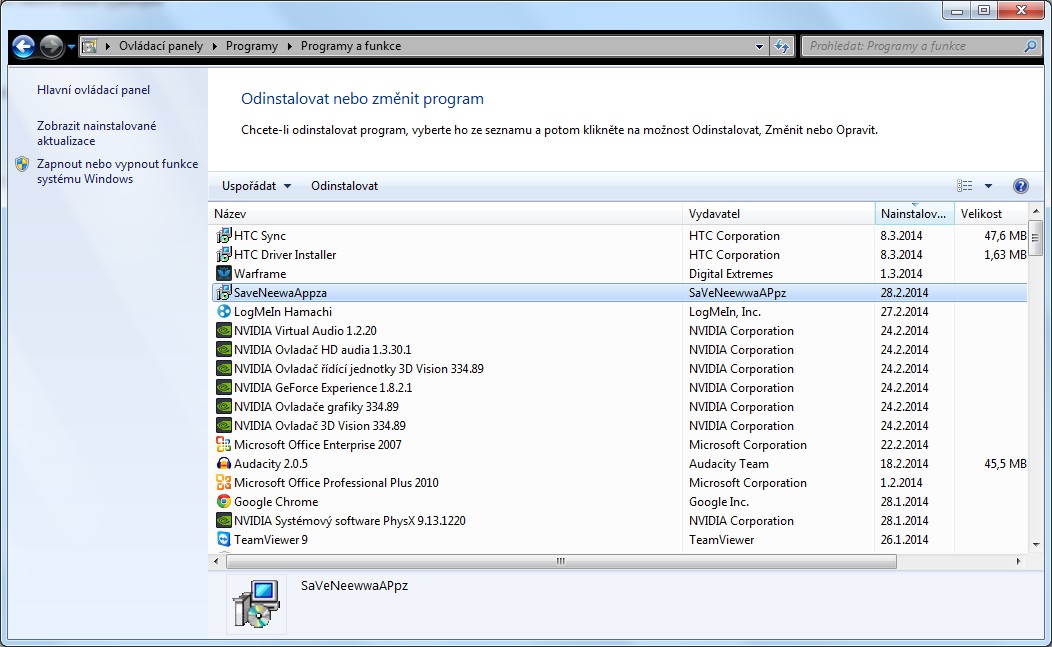Refresh the programs list
The height and width of the screenshot is (647, 1052).
click(x=782, y=46)
